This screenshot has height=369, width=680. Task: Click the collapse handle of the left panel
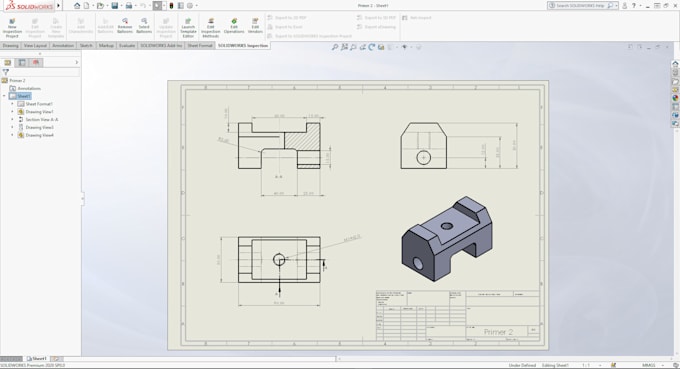click(x=82, y=199)
